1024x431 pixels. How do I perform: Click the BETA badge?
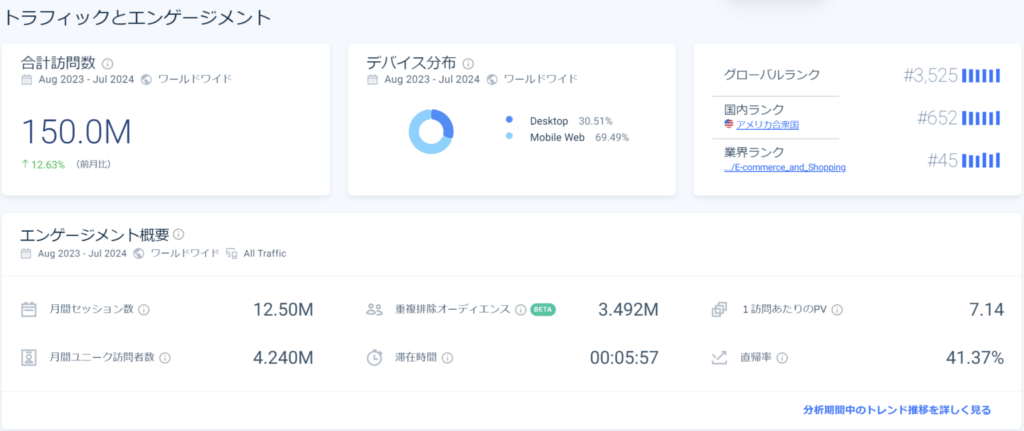tap(543, 310)
